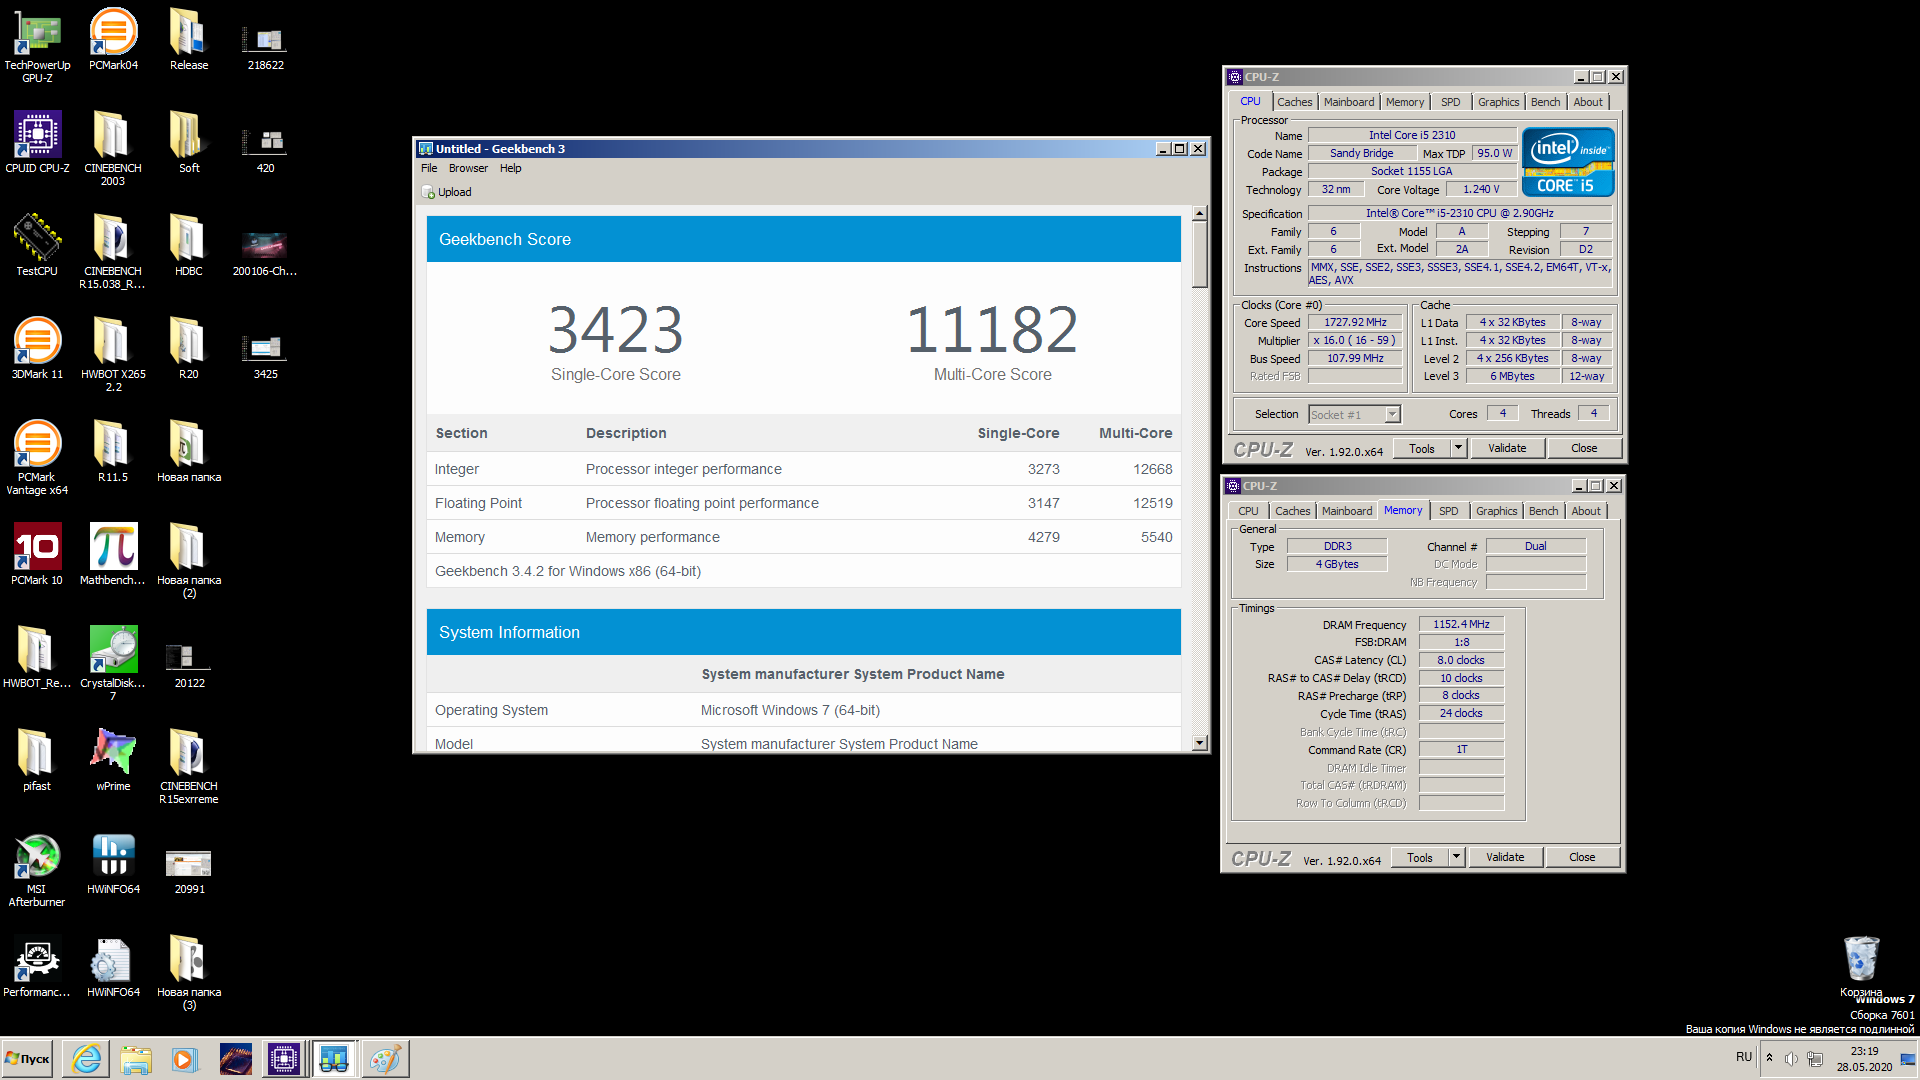Expand Tools dropdown arrow in bottom CPU-Z
The image size is (1920, 1080).
pos(1456,857)
